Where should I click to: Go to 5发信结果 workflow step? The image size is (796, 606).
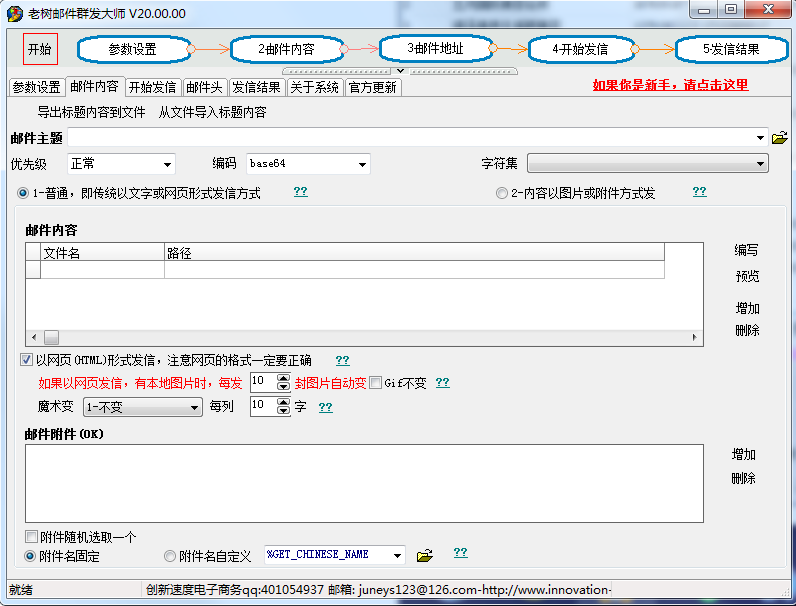(732, 49)
